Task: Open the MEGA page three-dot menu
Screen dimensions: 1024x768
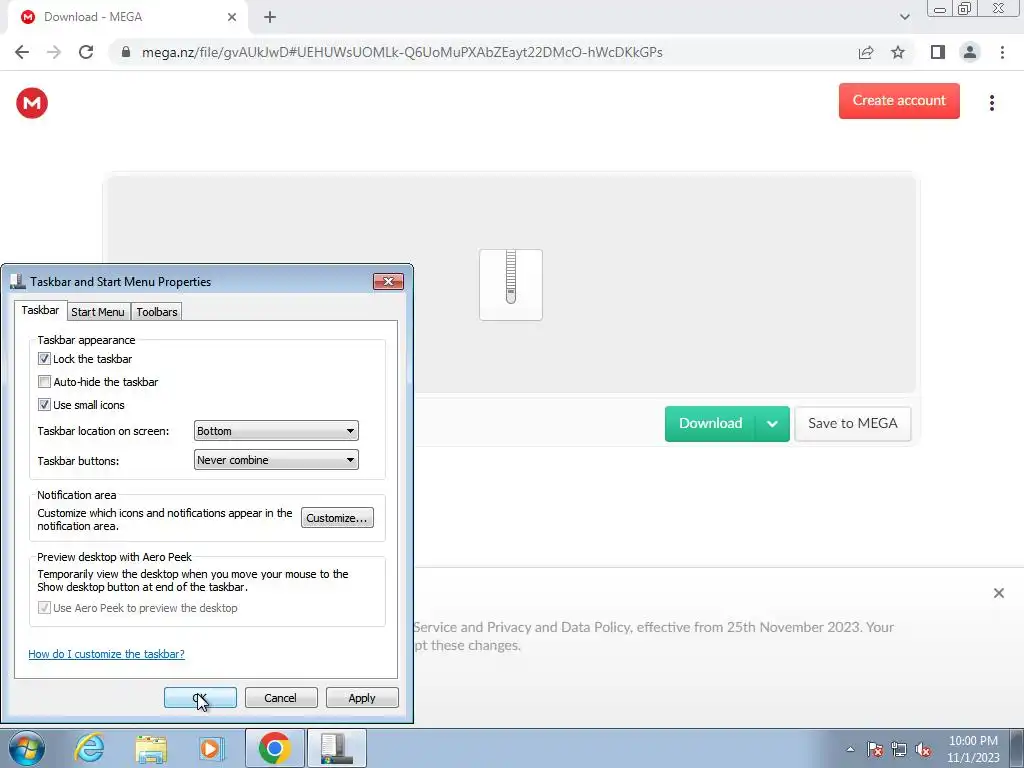Action: 991,103
